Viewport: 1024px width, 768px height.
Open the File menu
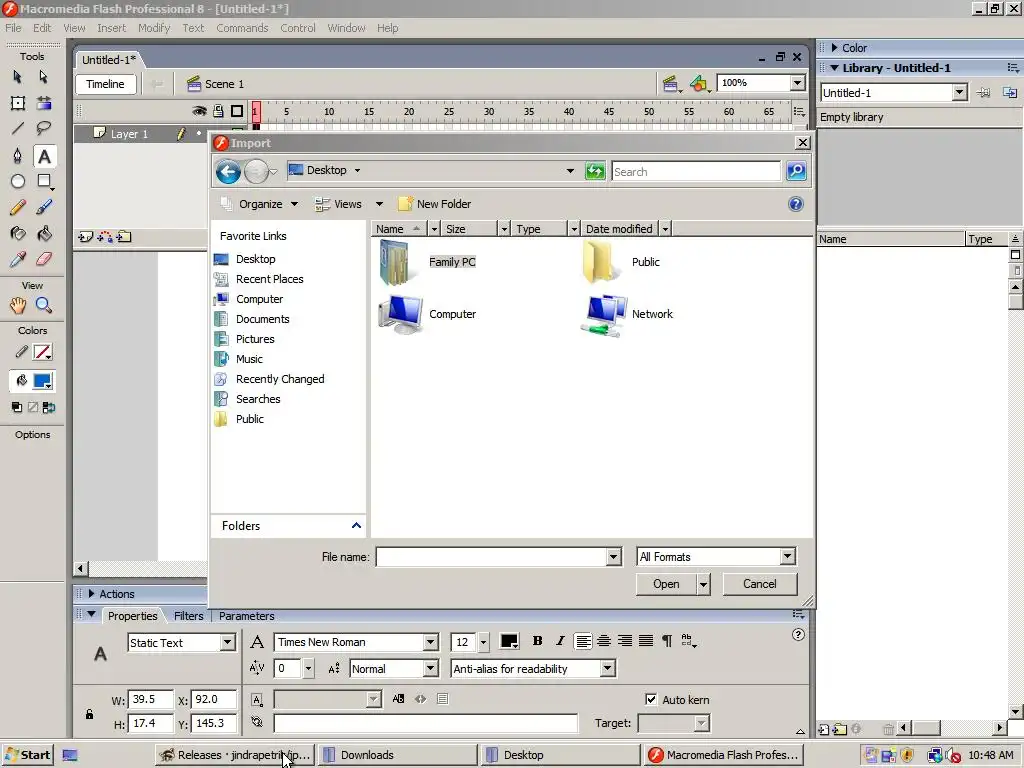tap(13, 28)
